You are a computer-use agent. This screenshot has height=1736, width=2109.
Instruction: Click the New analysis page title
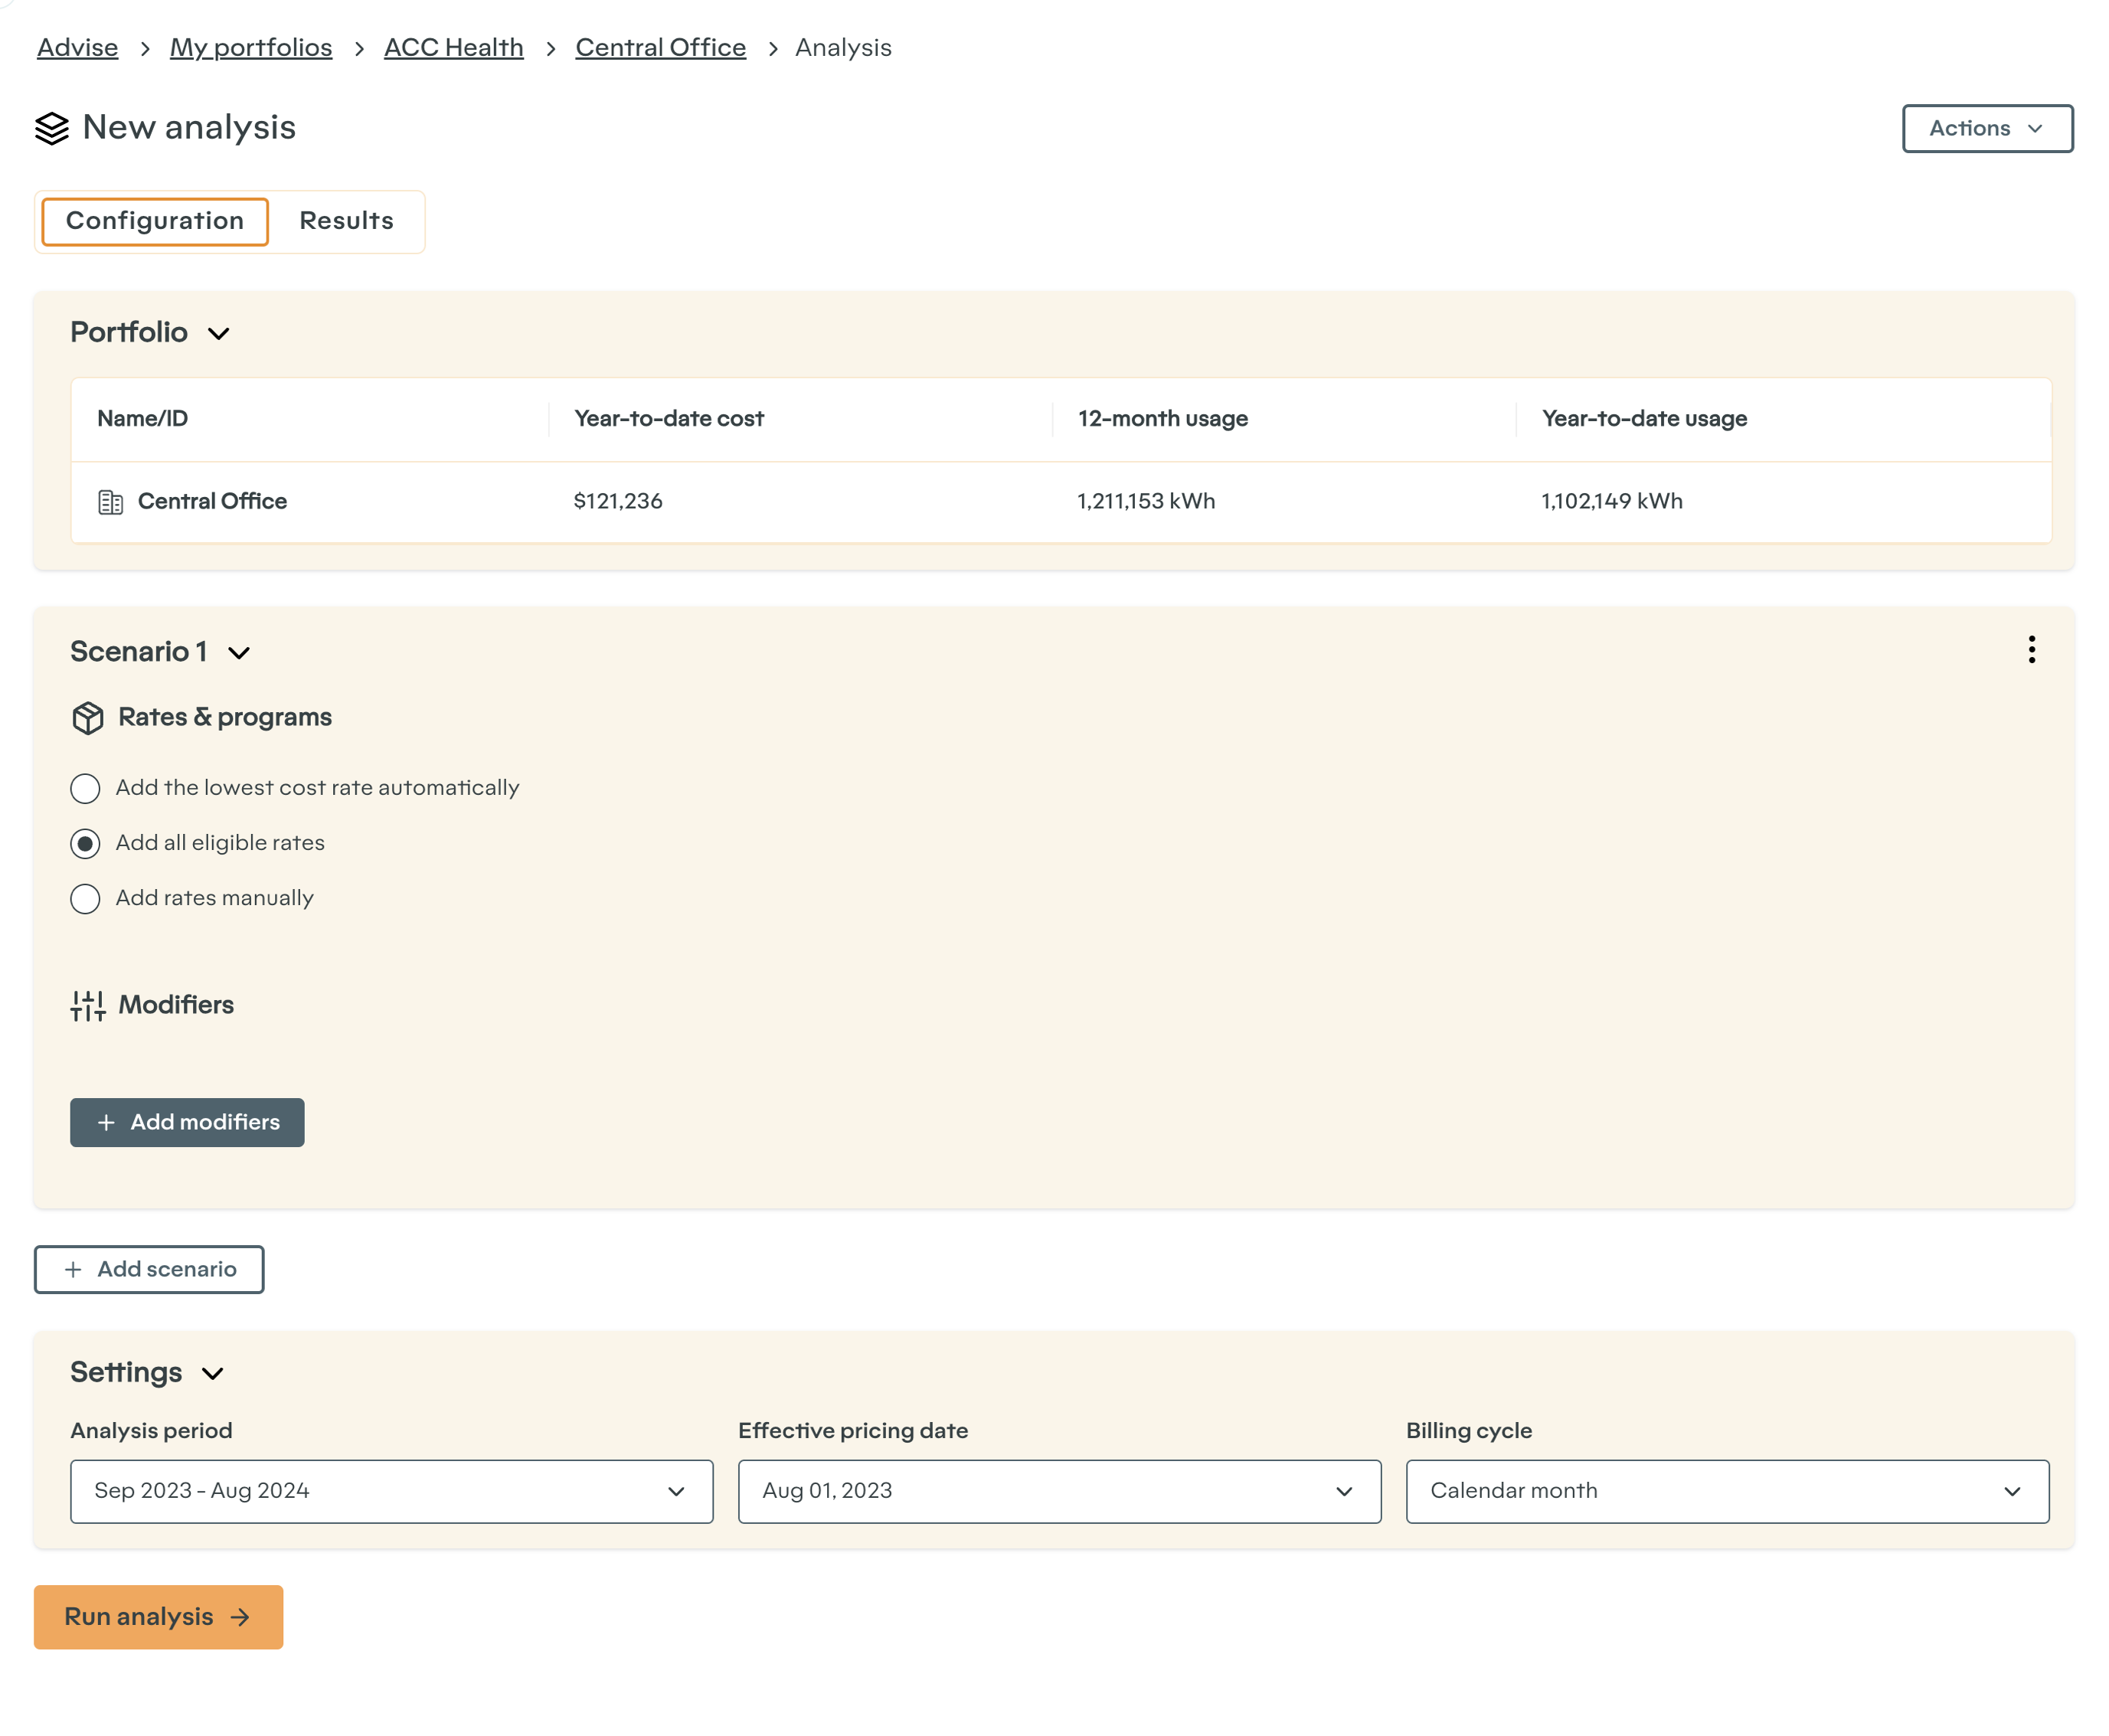(x=189, y=128)
